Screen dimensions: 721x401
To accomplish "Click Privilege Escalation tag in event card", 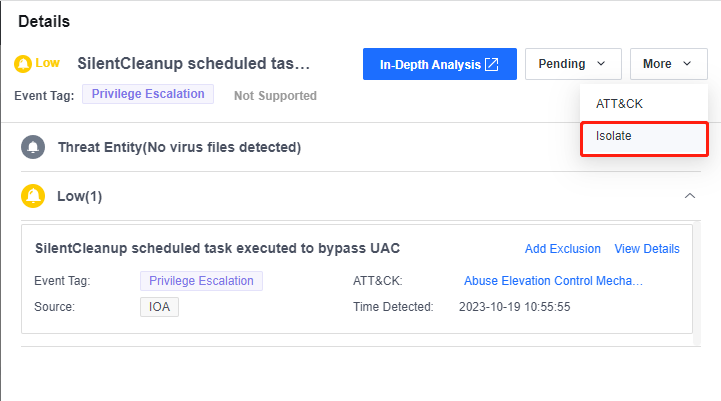I will (x=201, y=281).
